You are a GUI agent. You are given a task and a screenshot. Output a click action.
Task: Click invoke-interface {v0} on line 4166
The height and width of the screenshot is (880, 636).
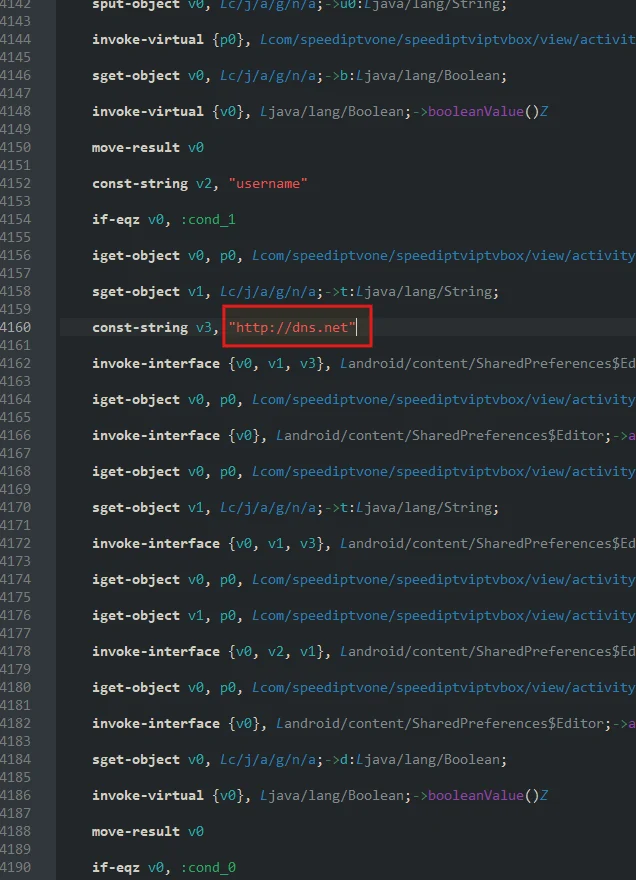coord(176,435)
